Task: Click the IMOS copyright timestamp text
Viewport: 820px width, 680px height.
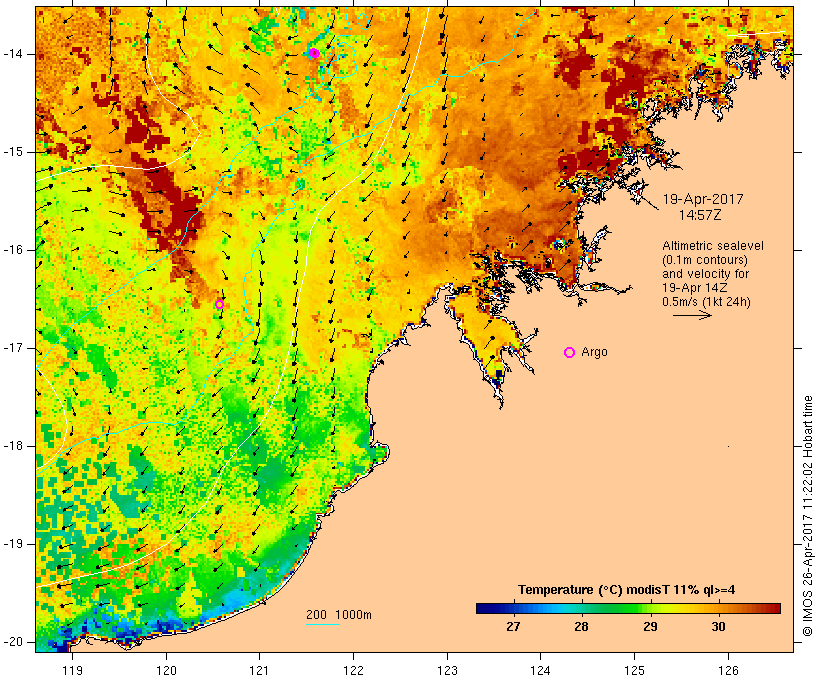Action: click(x=808, y=516)
